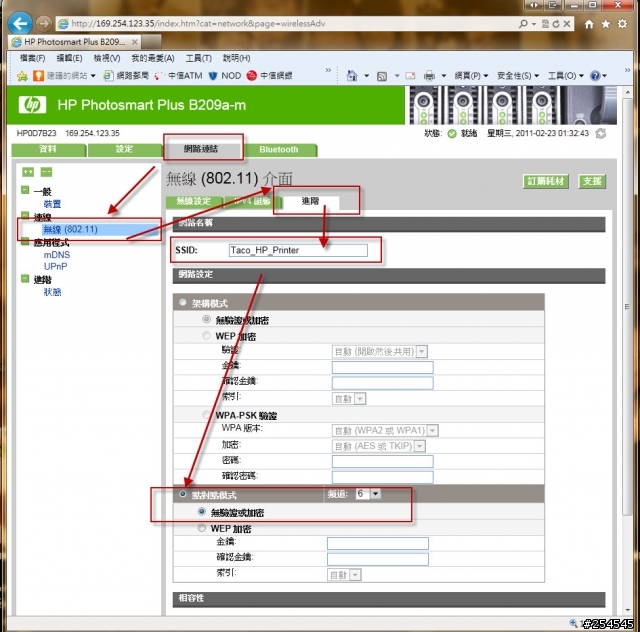Click the RSS feeds icon in command bar
Image resolution: width=640 pixels, height=632 pixels.
coord(382,76)
